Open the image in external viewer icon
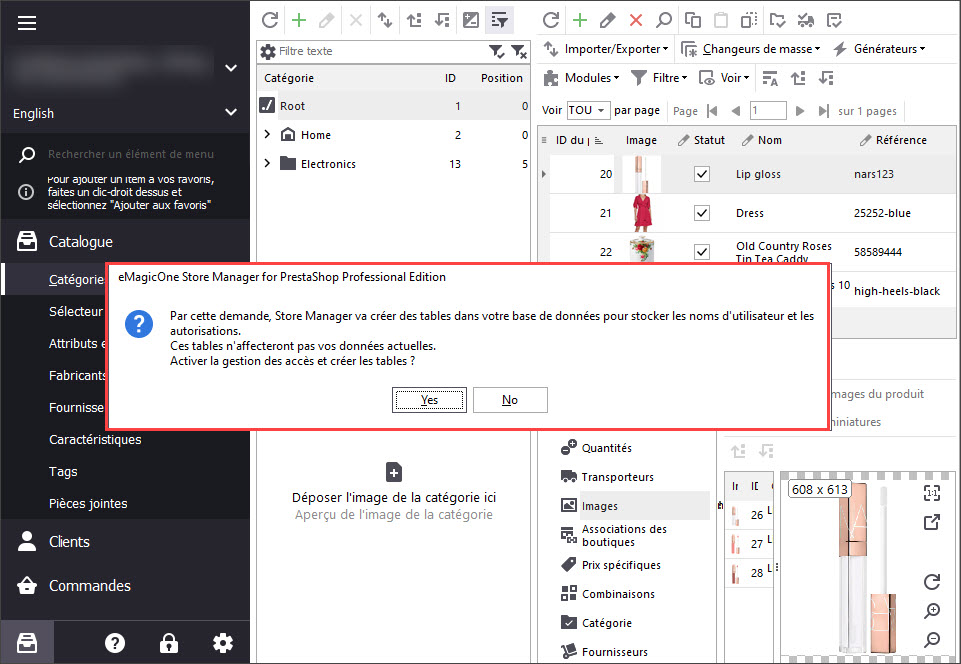The image size is (961, 664). [932, 522]
